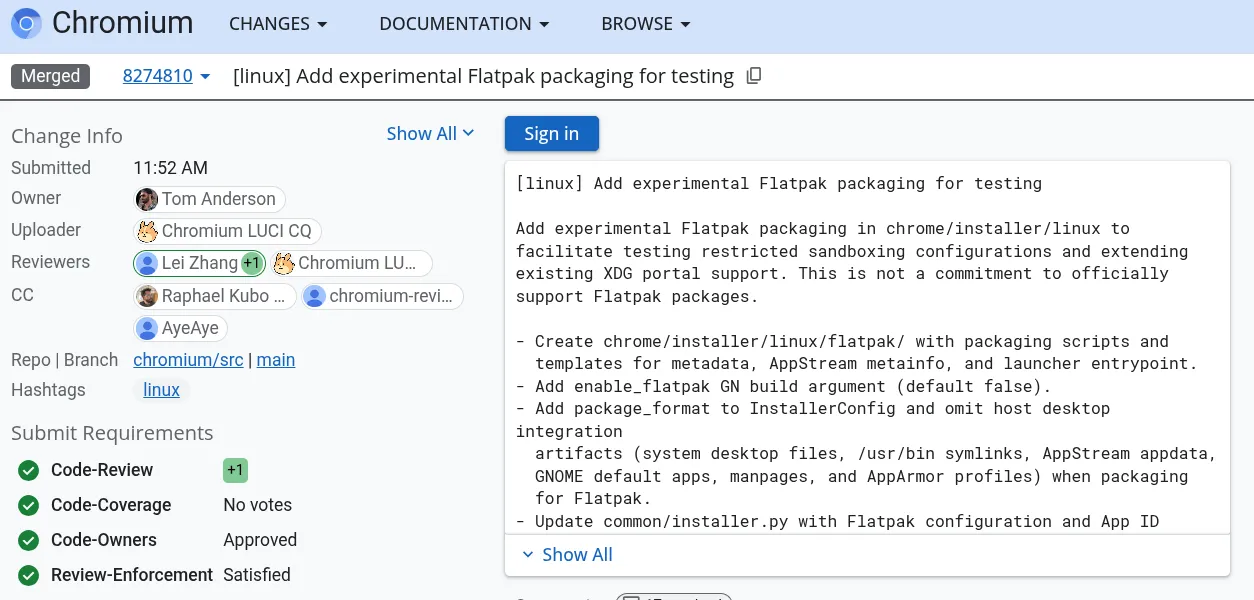Click the Code-Review green check icon
This screenshot has height=600, width=1254.
coord(29,470)
